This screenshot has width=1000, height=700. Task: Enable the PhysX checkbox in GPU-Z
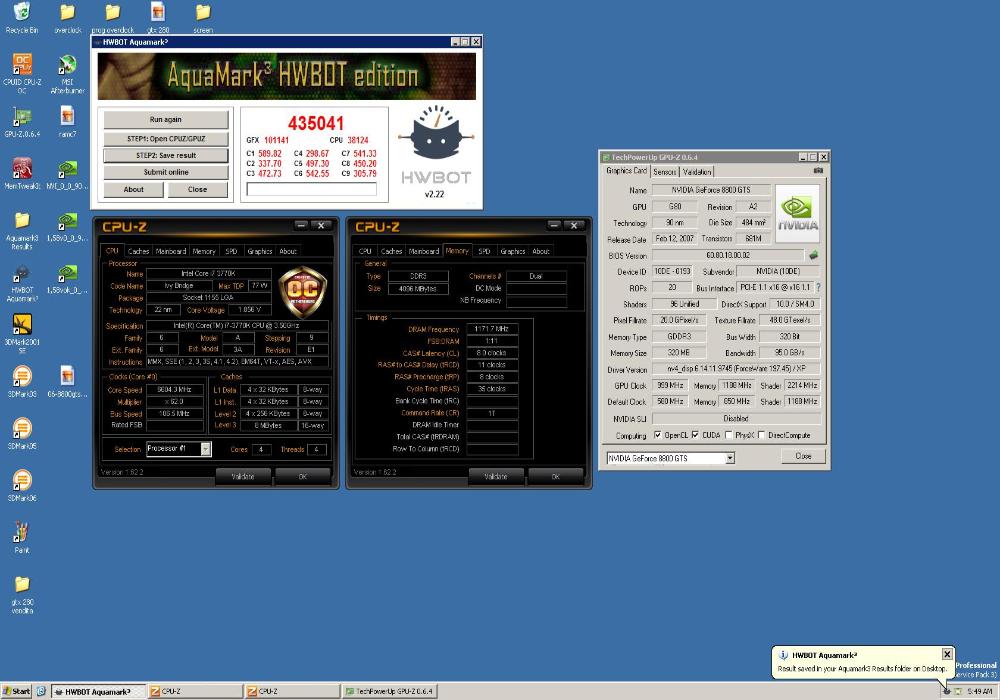pyautogui.click(x=728, y=435)
